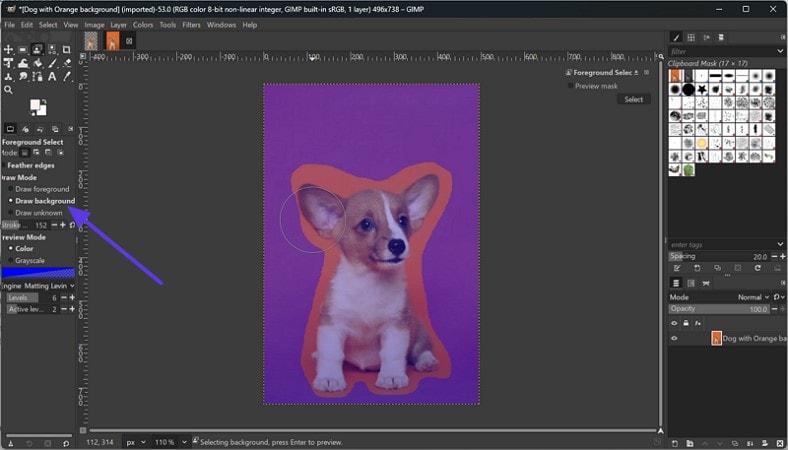788x450 pixels.
Task: Refresh brushes with the reload icon
Action: click(757, 268)
